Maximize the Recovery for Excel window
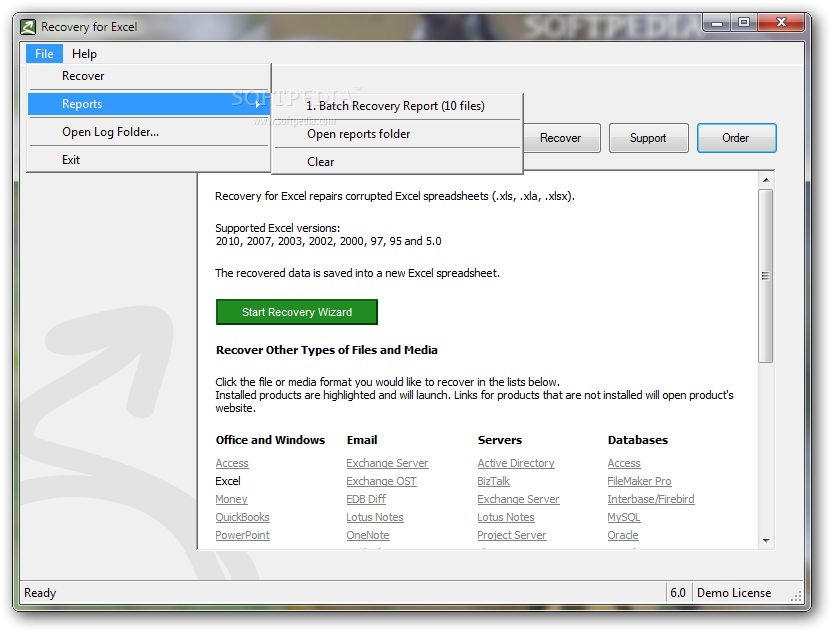 point(744,23)
